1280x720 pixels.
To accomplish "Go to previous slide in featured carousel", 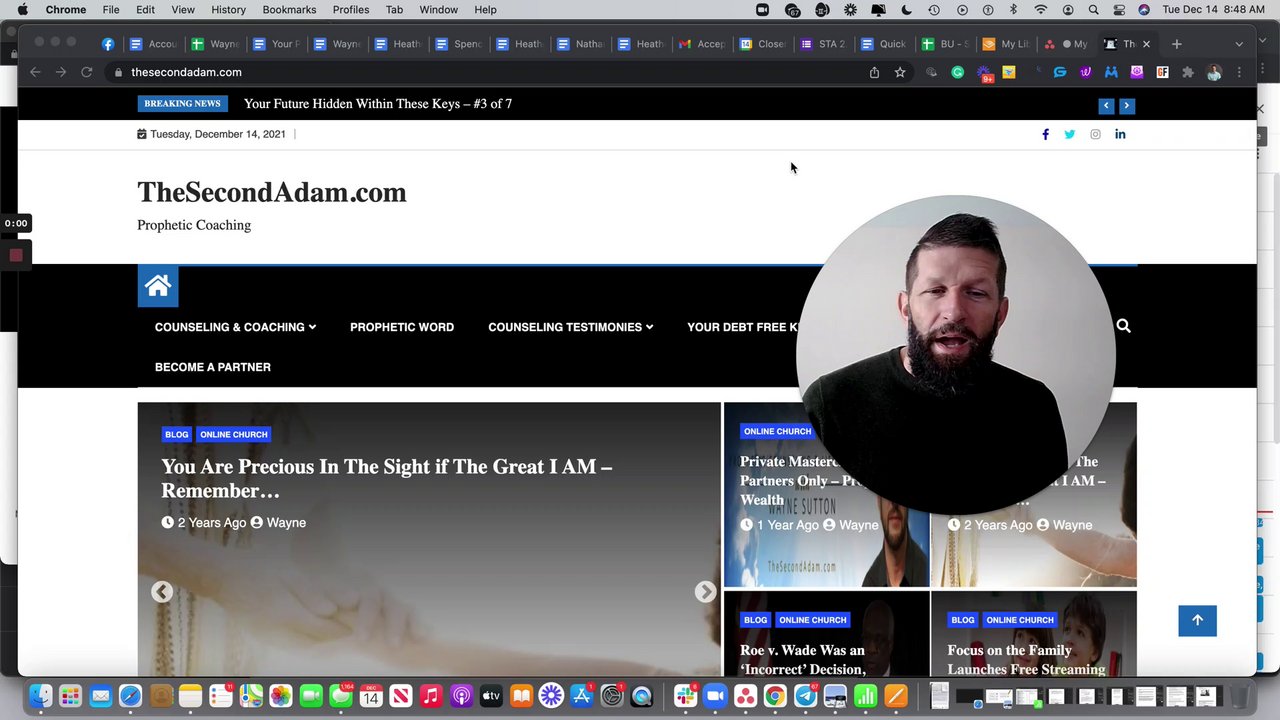I will coord(162,592).
